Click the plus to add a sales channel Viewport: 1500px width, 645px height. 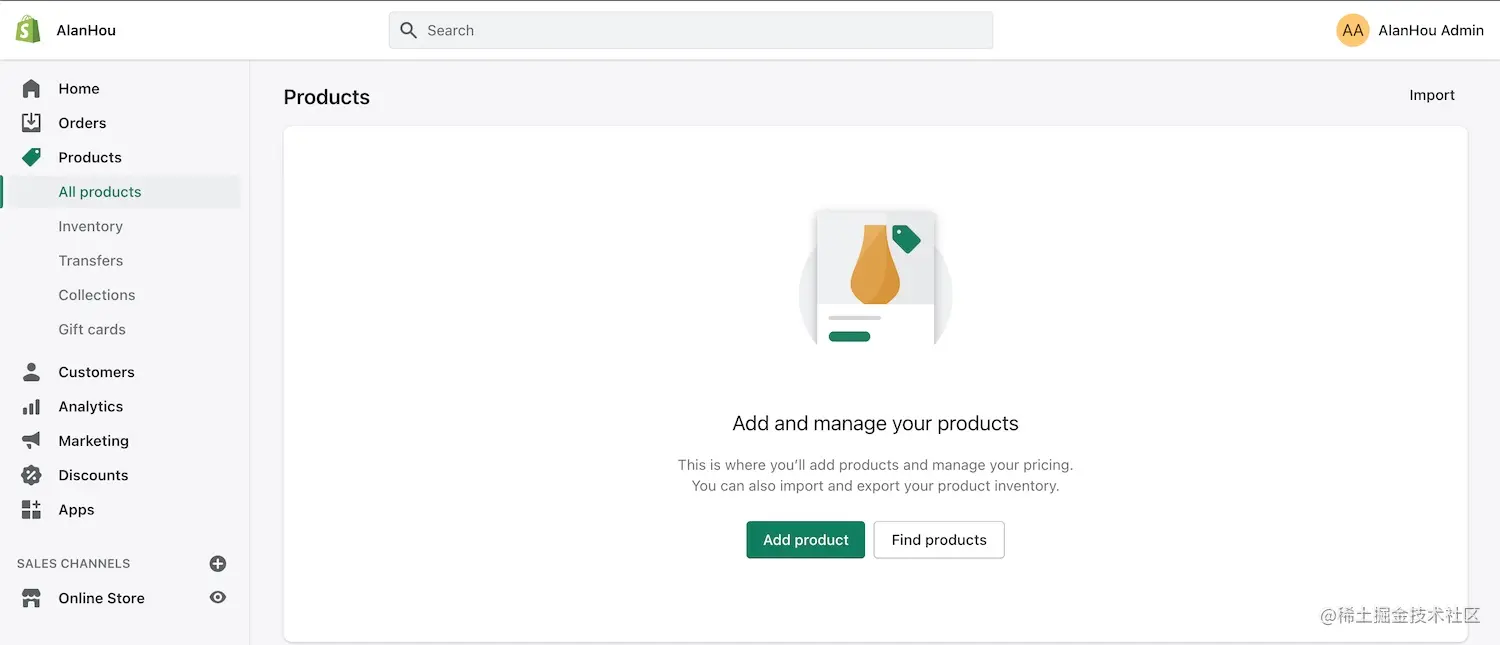click(217, 563)
